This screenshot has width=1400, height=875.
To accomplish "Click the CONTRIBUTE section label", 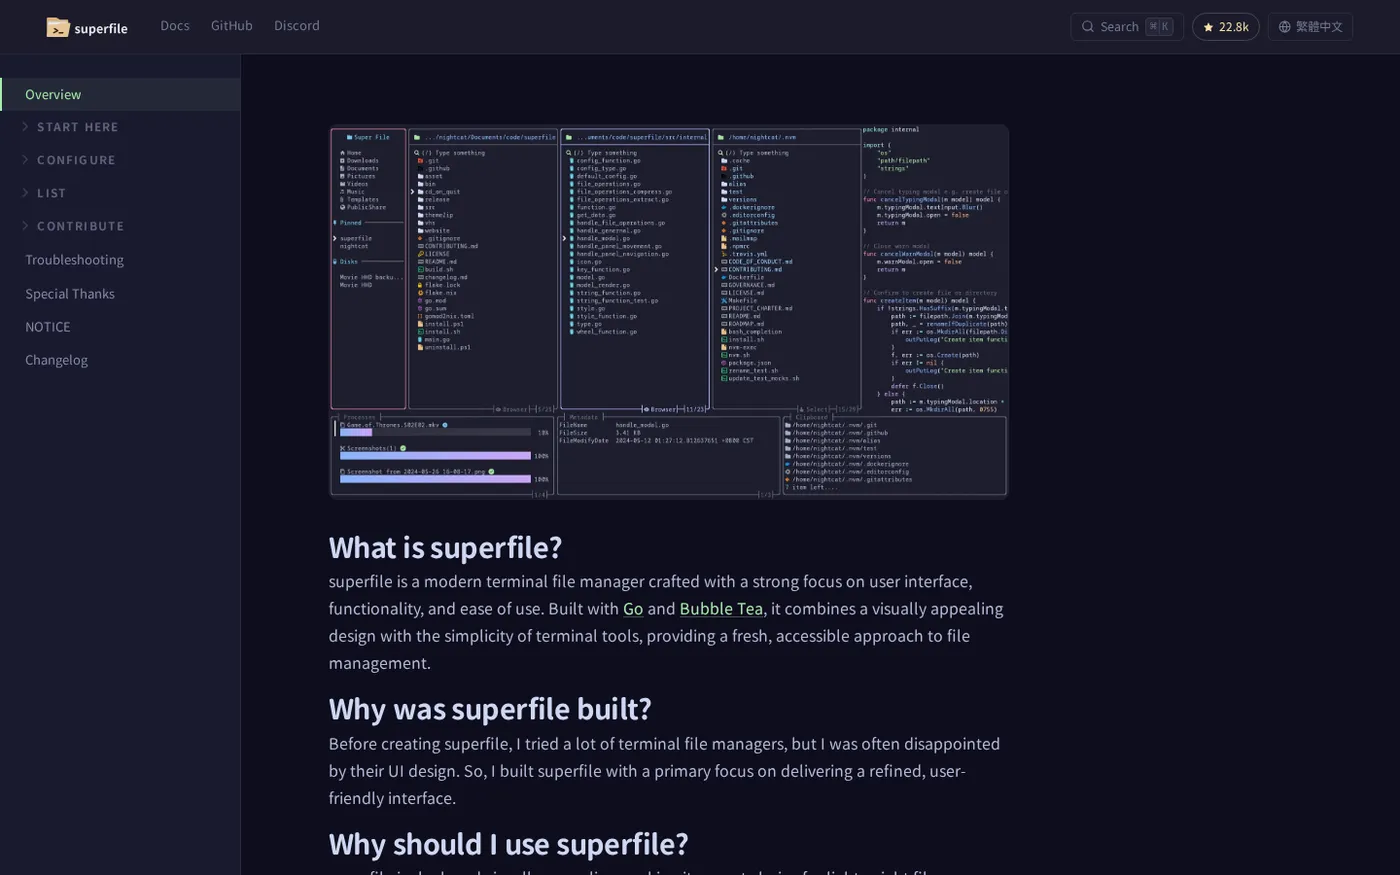I will point(81,226).
